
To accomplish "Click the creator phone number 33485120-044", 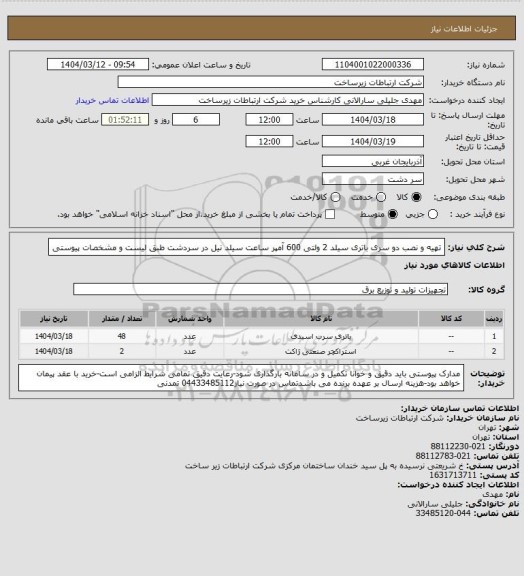I will click(443, 513).
